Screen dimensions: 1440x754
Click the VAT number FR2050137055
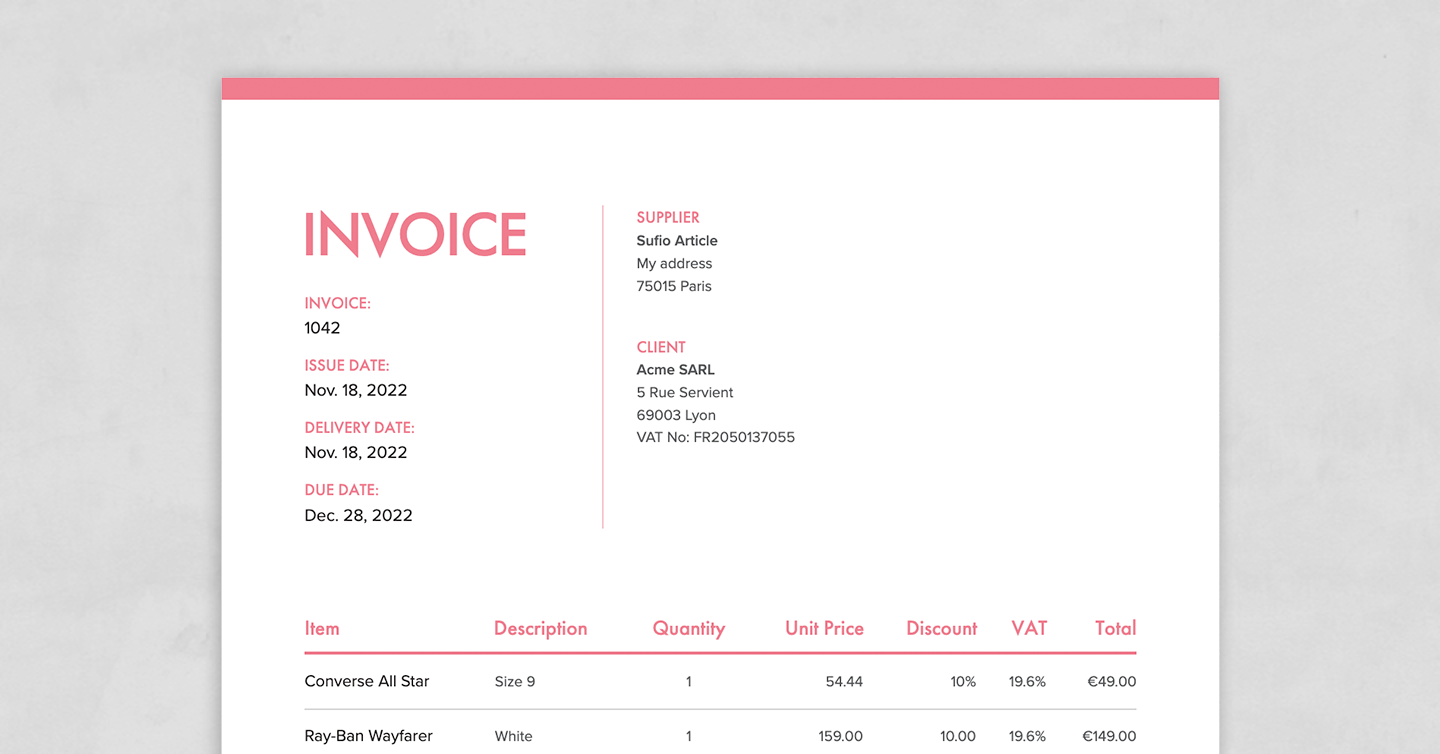pyautogui.click(x=716, y=437)
